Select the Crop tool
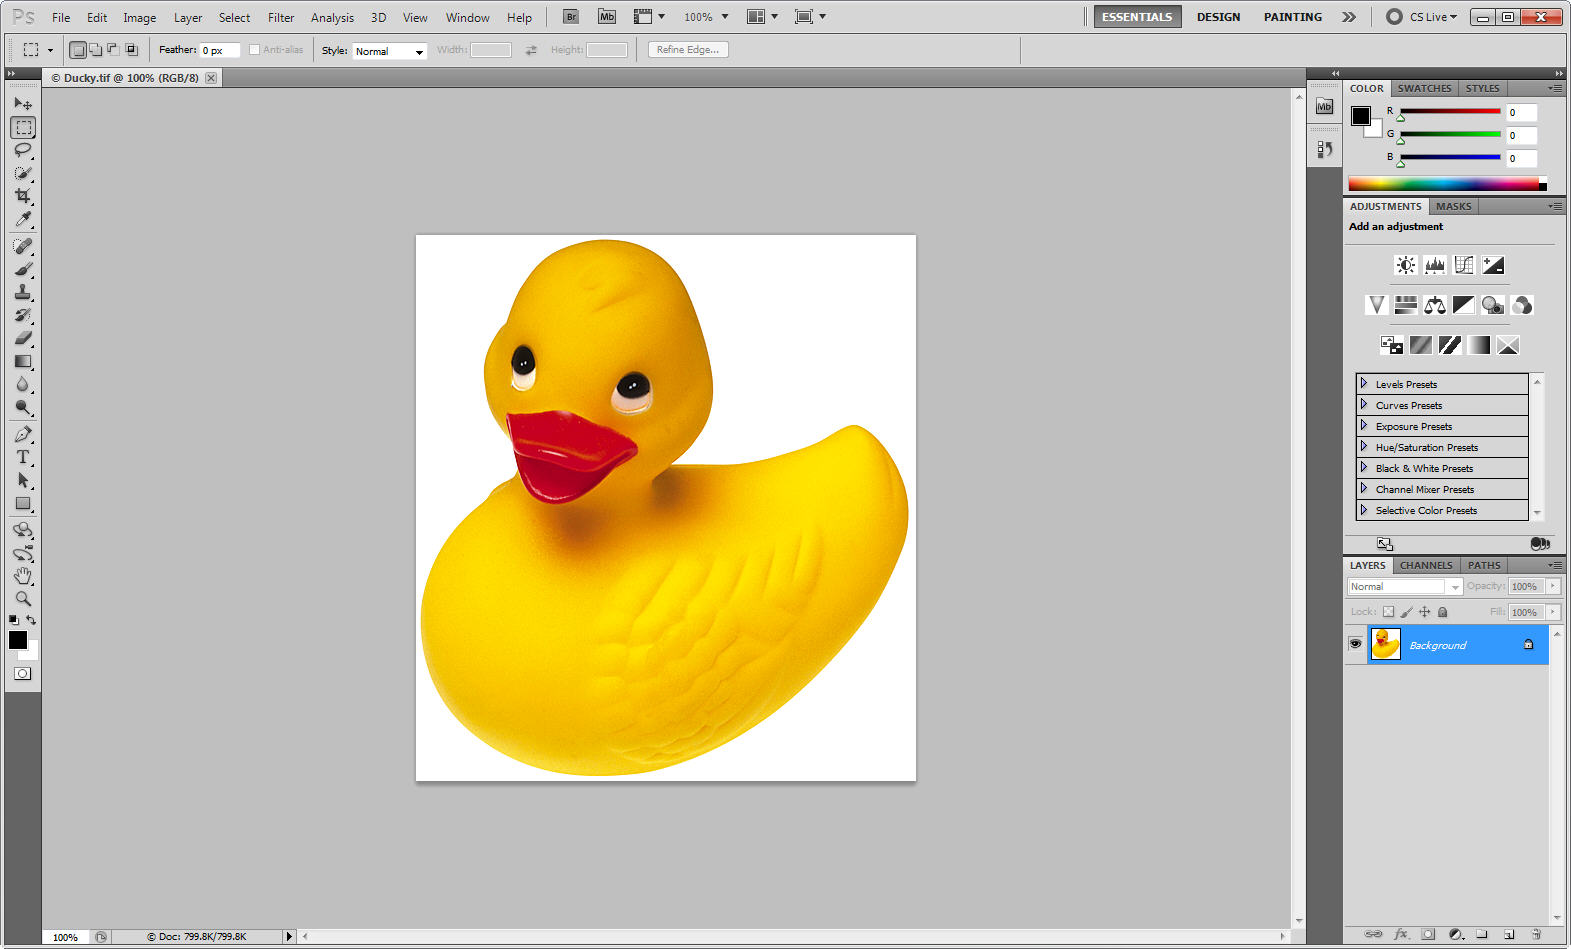Screen dimensions: 1571x949 tap(23, 196)
